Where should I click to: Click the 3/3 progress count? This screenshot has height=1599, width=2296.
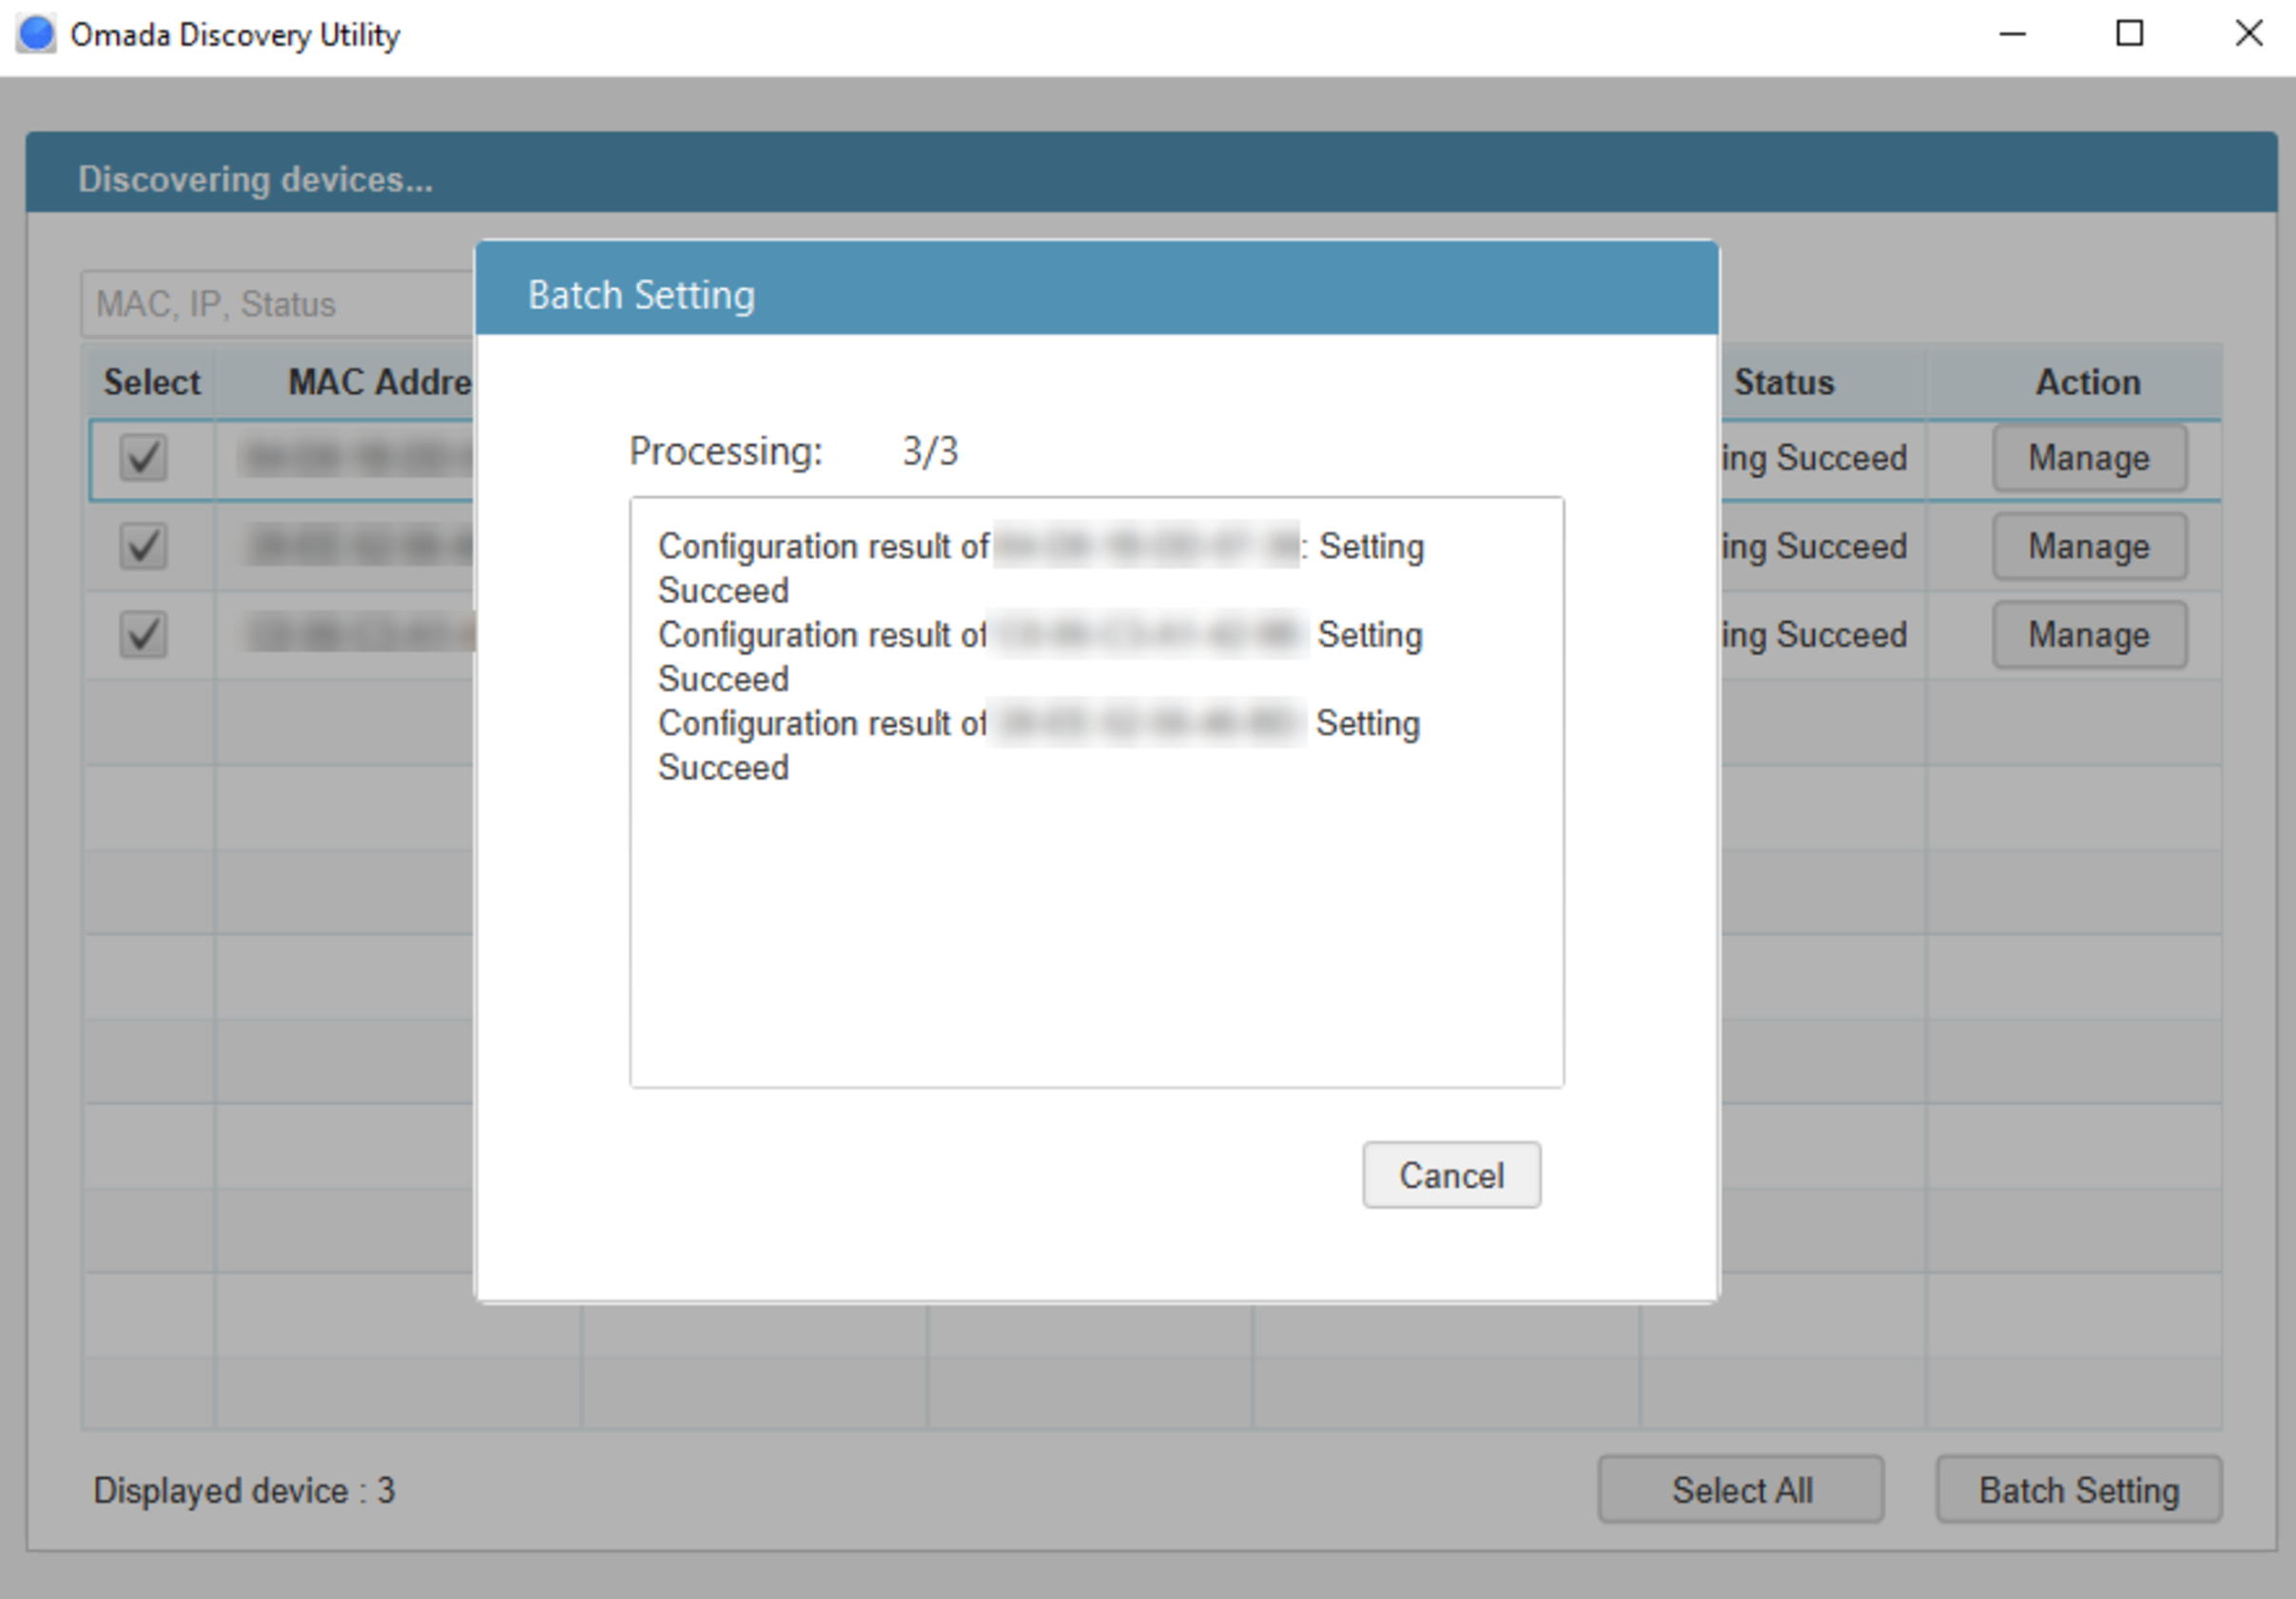[930, 451]
